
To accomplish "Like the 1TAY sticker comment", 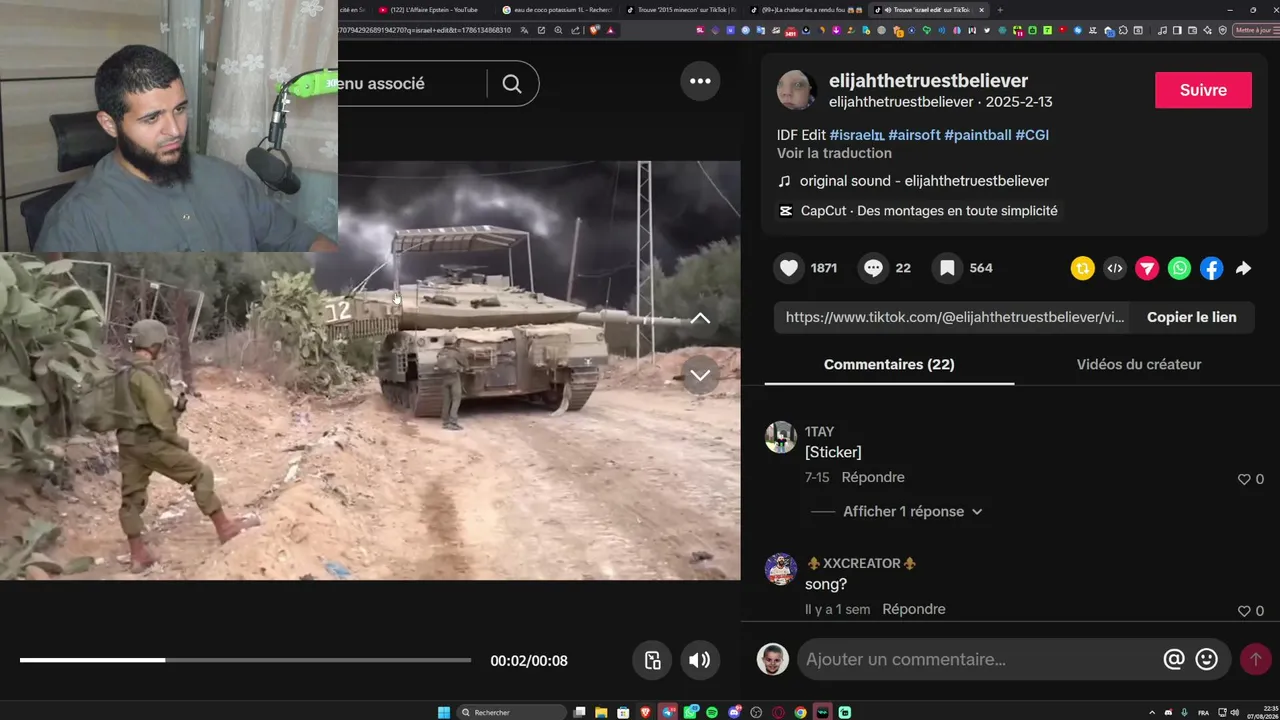I will click(x=1244, y=479).
